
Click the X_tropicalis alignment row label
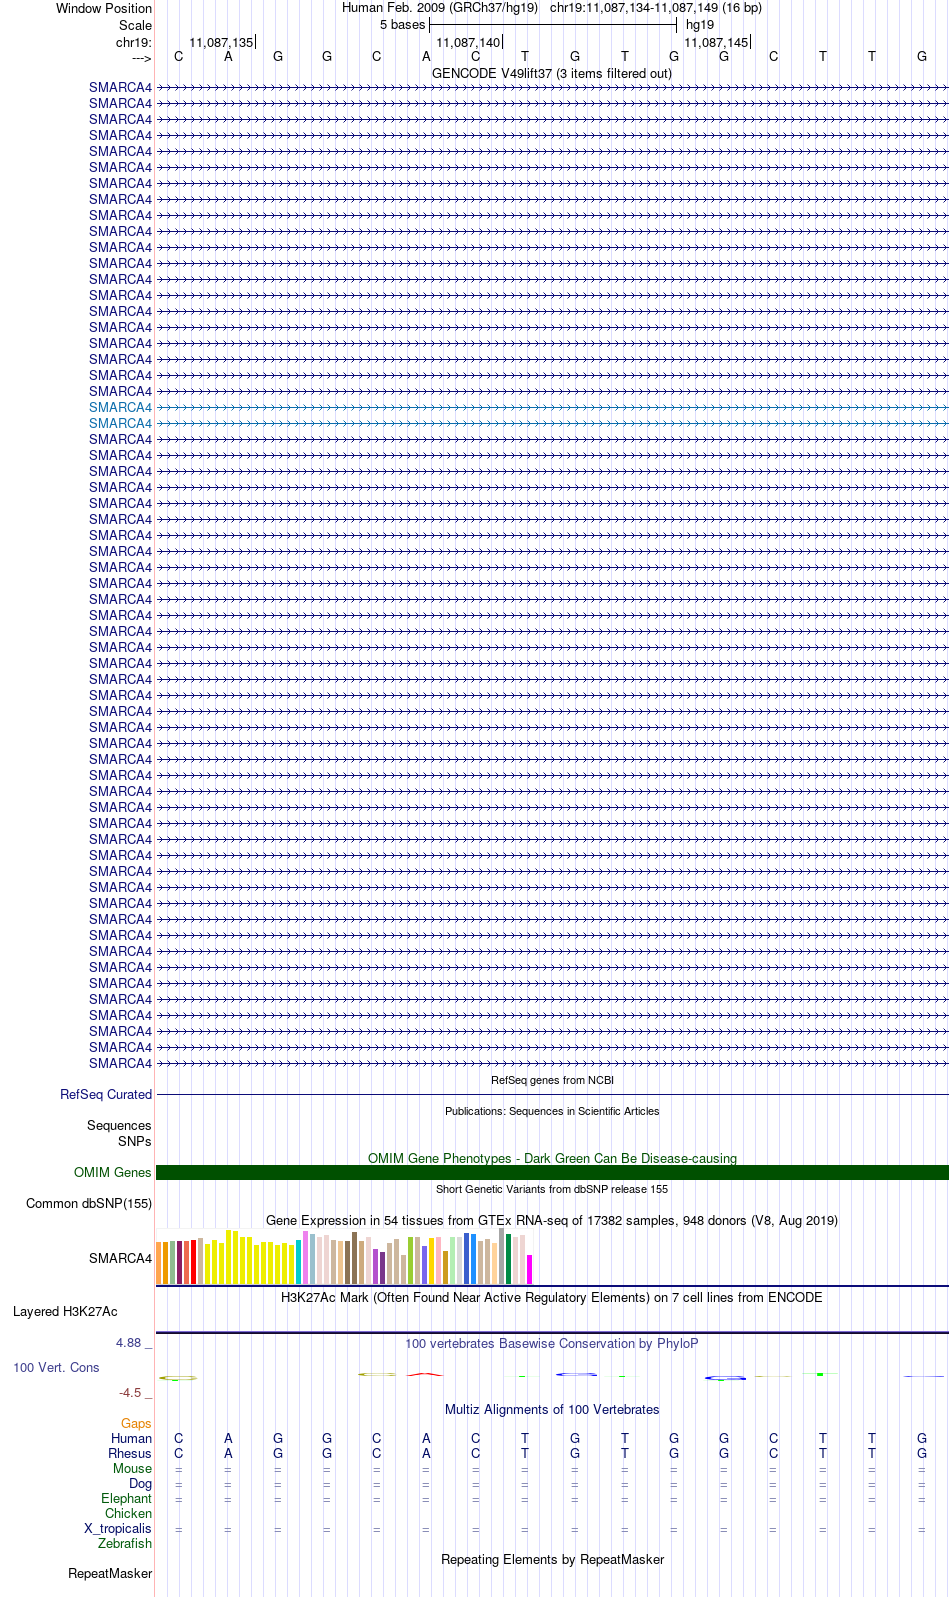point(118,1529)
